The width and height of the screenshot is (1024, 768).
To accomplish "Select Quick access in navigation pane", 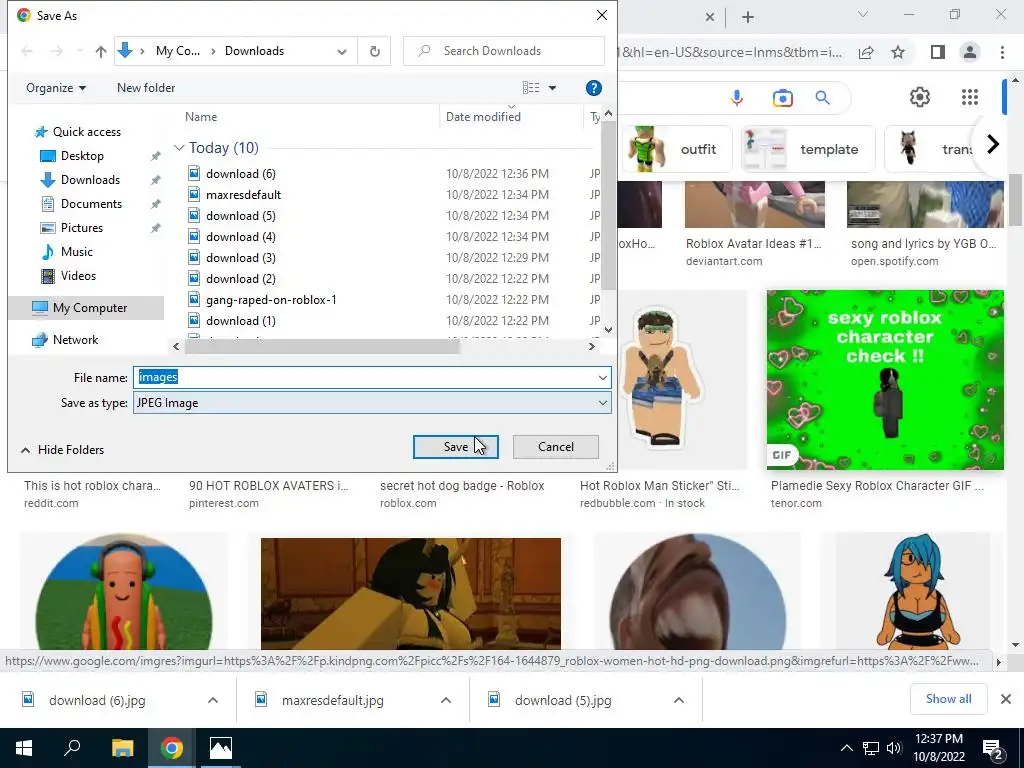I will (86, 132).
